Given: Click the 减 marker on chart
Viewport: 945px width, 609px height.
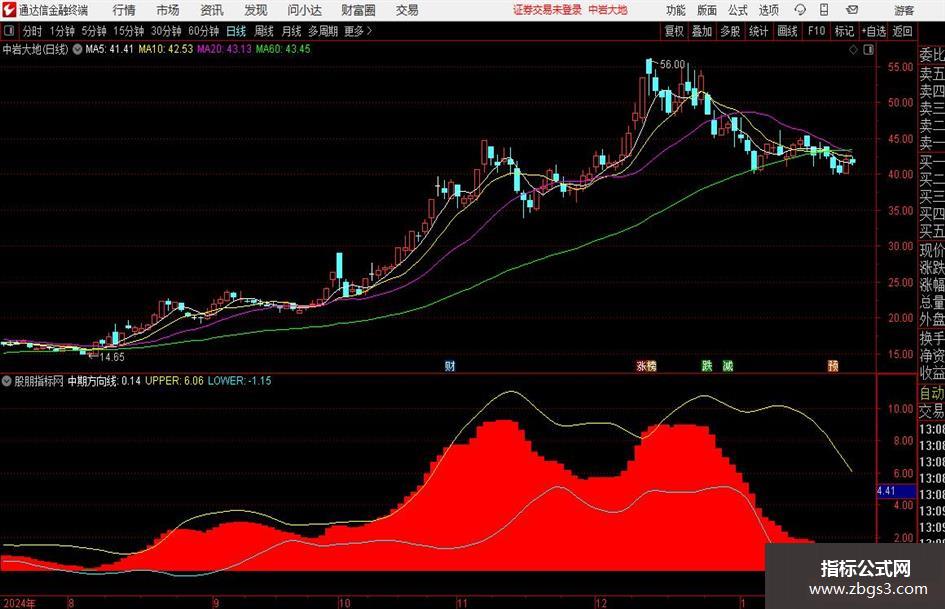Looking at the screenshot, I should [x=728, y=366].
